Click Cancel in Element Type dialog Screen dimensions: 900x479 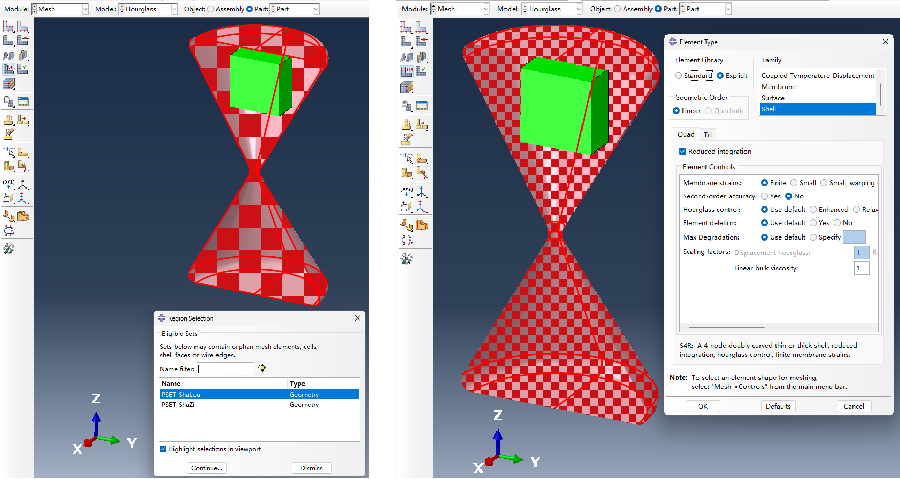(854, 406)
